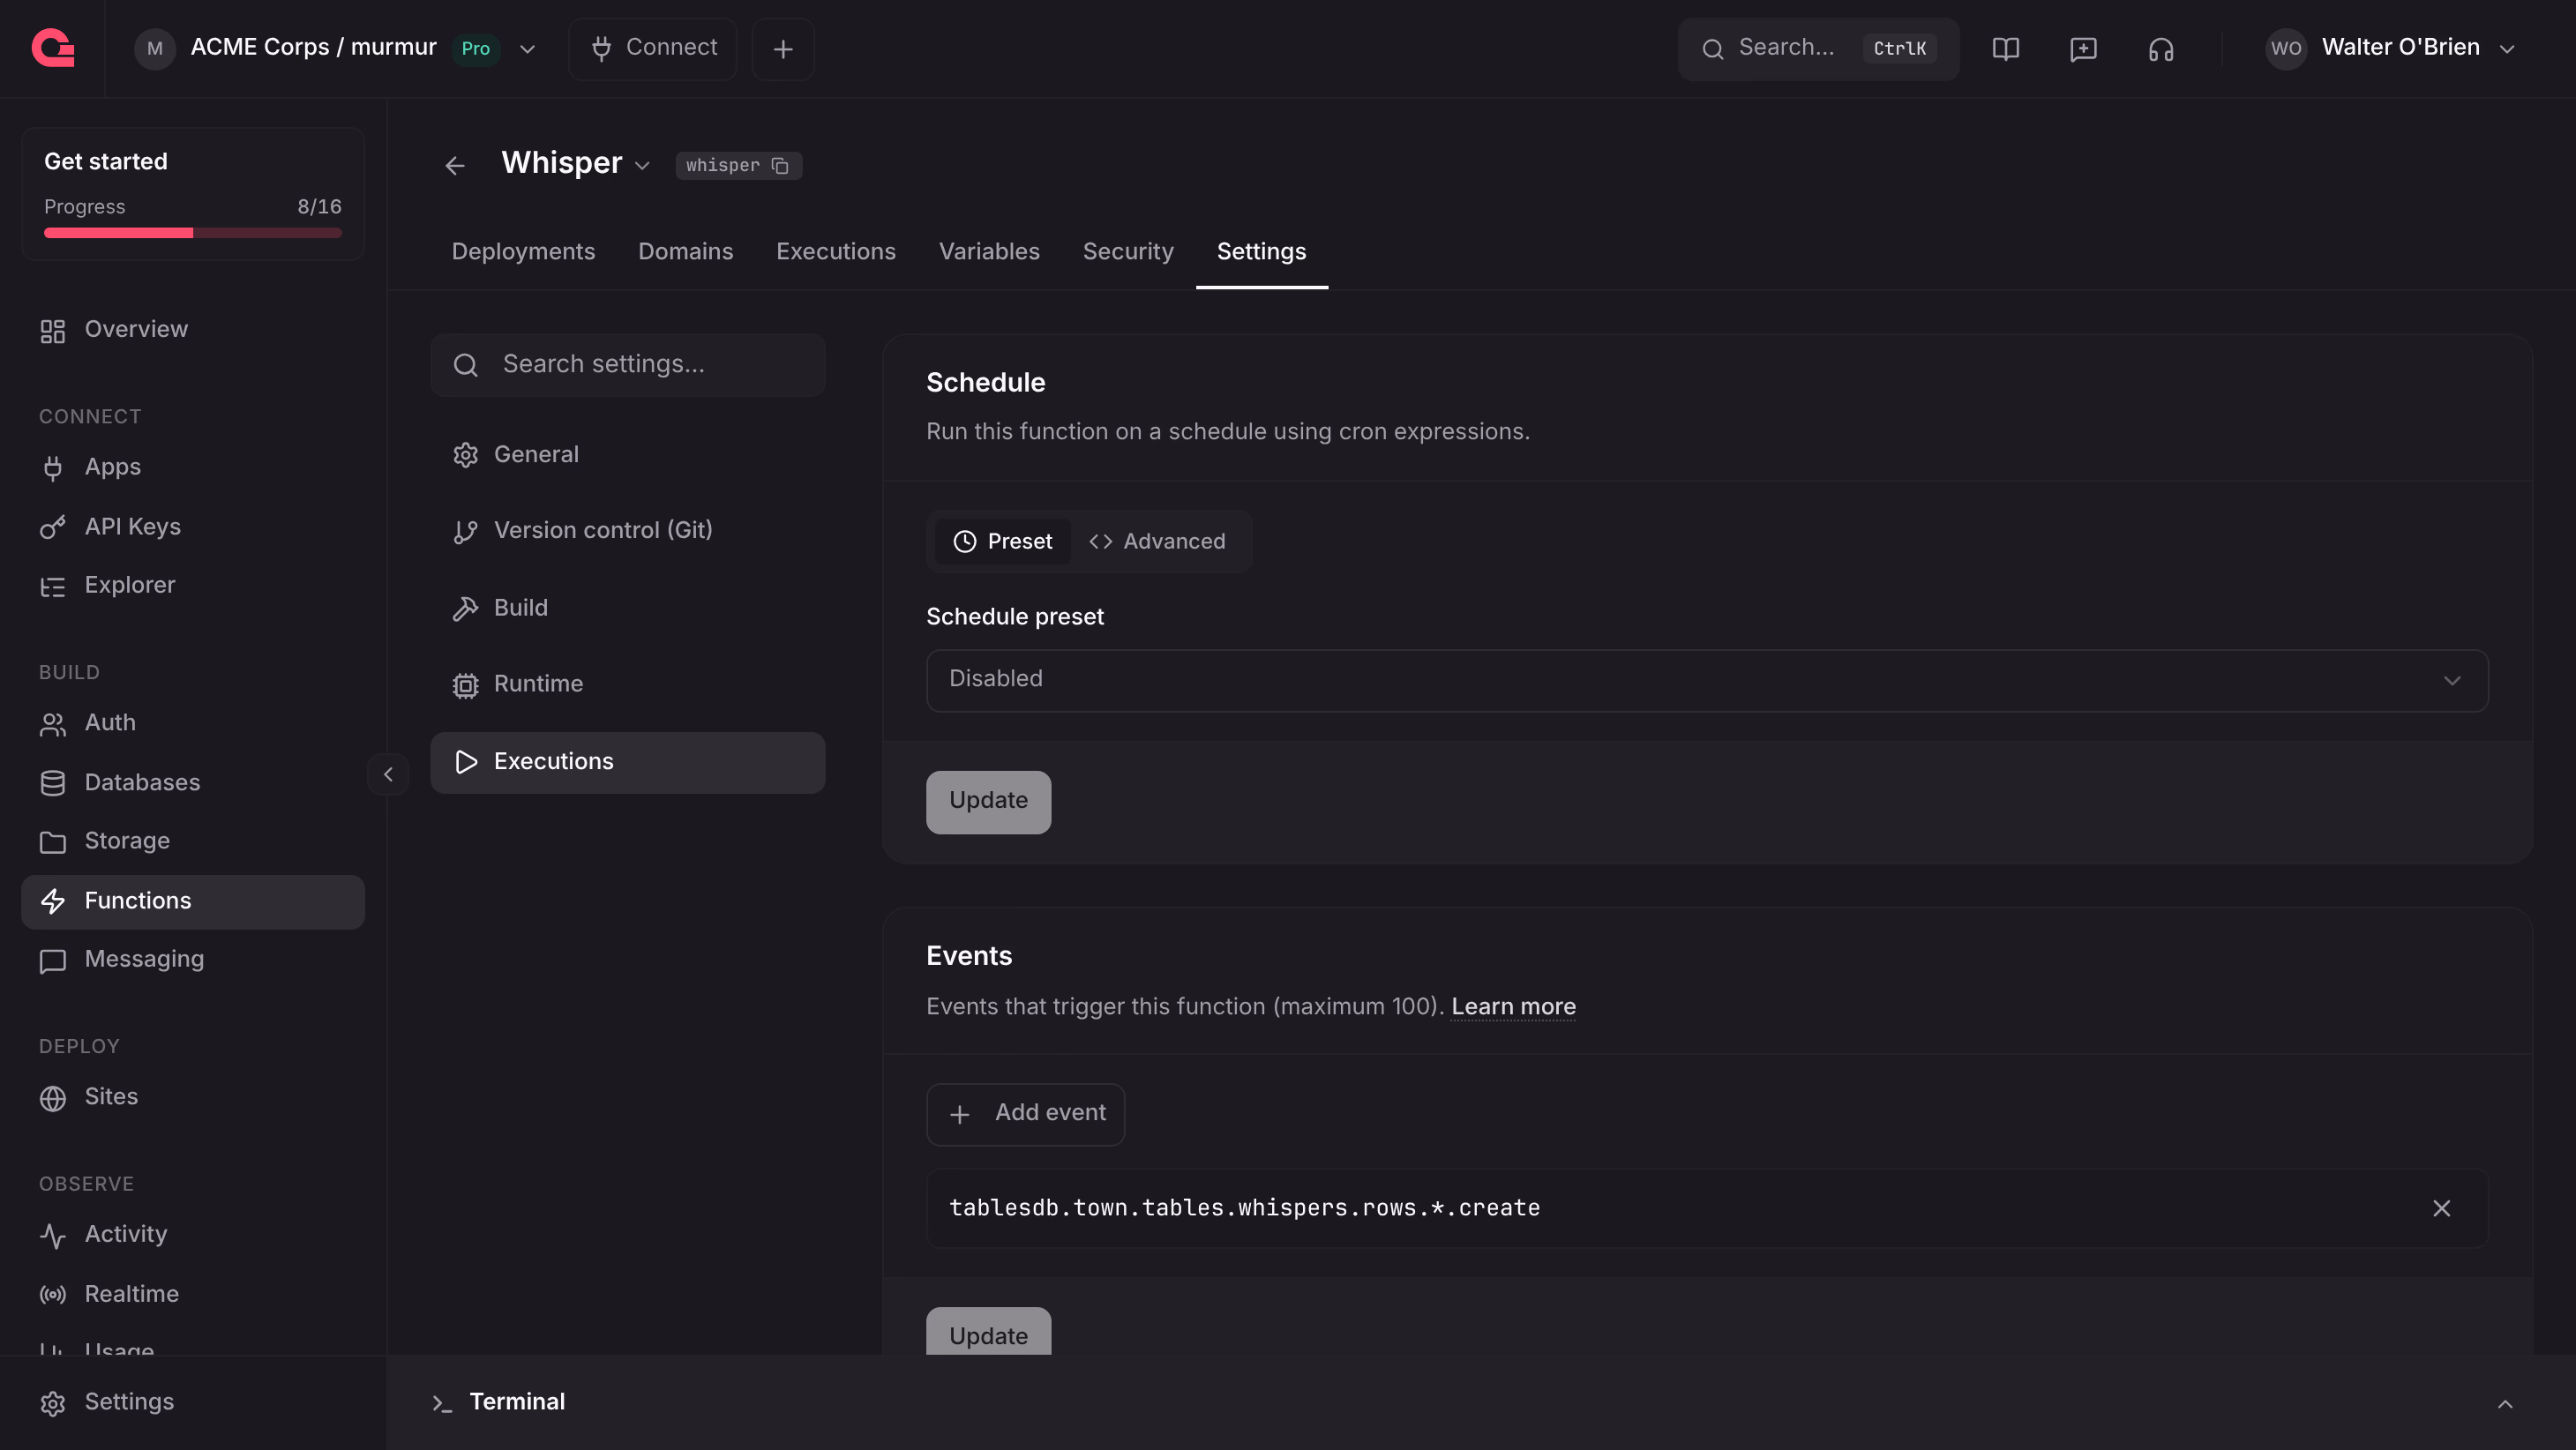This screenshot has width=2576, height=1450.
Task: Open Version control (Git) settings
Action: [x=628, y=531]
